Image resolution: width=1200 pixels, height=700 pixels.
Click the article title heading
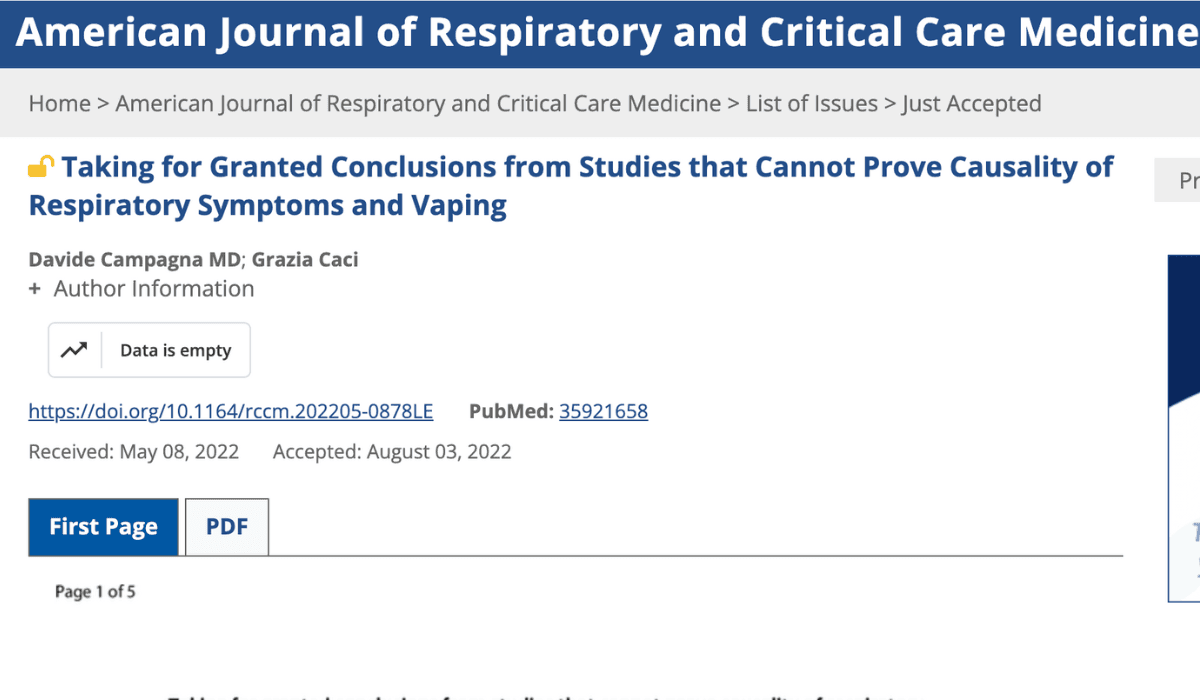570,186
